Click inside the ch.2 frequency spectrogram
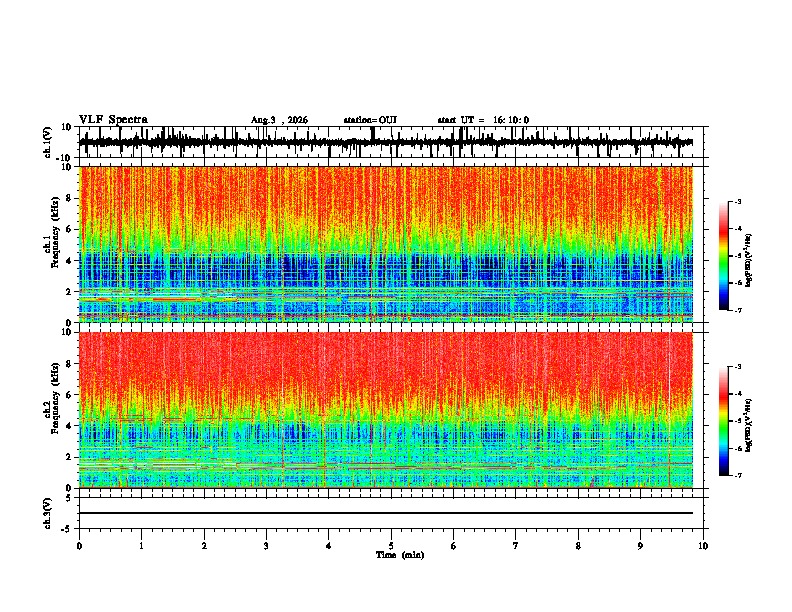This screenshot has width=792, height=612. point(386,410)
